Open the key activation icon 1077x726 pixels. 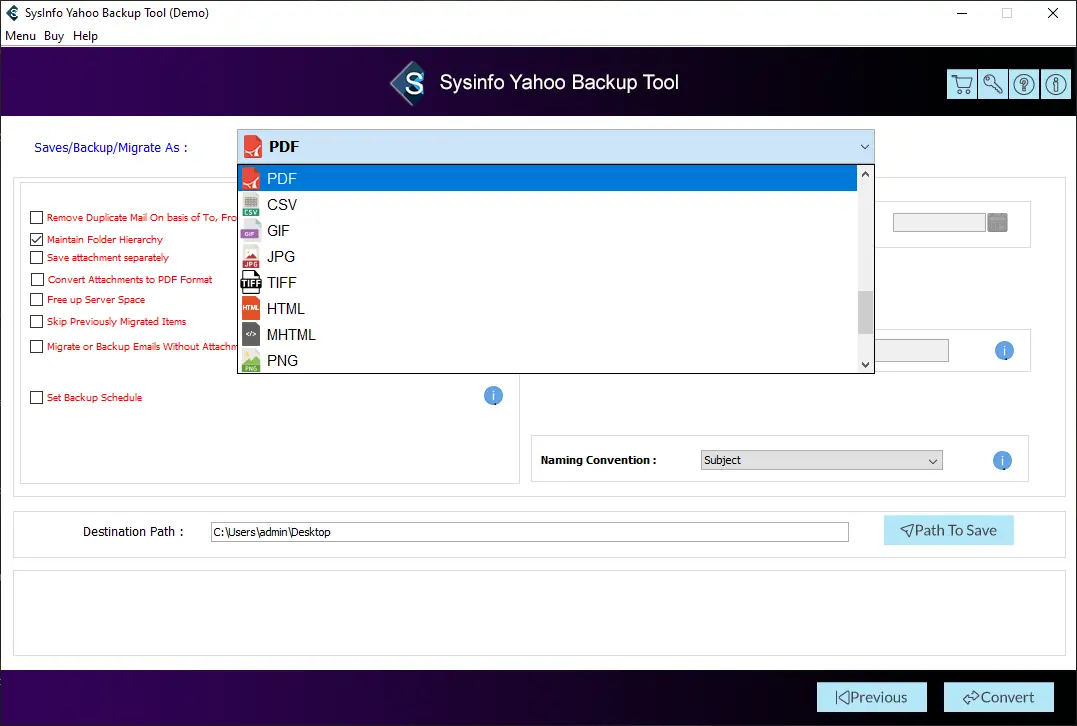pos(993,85)
